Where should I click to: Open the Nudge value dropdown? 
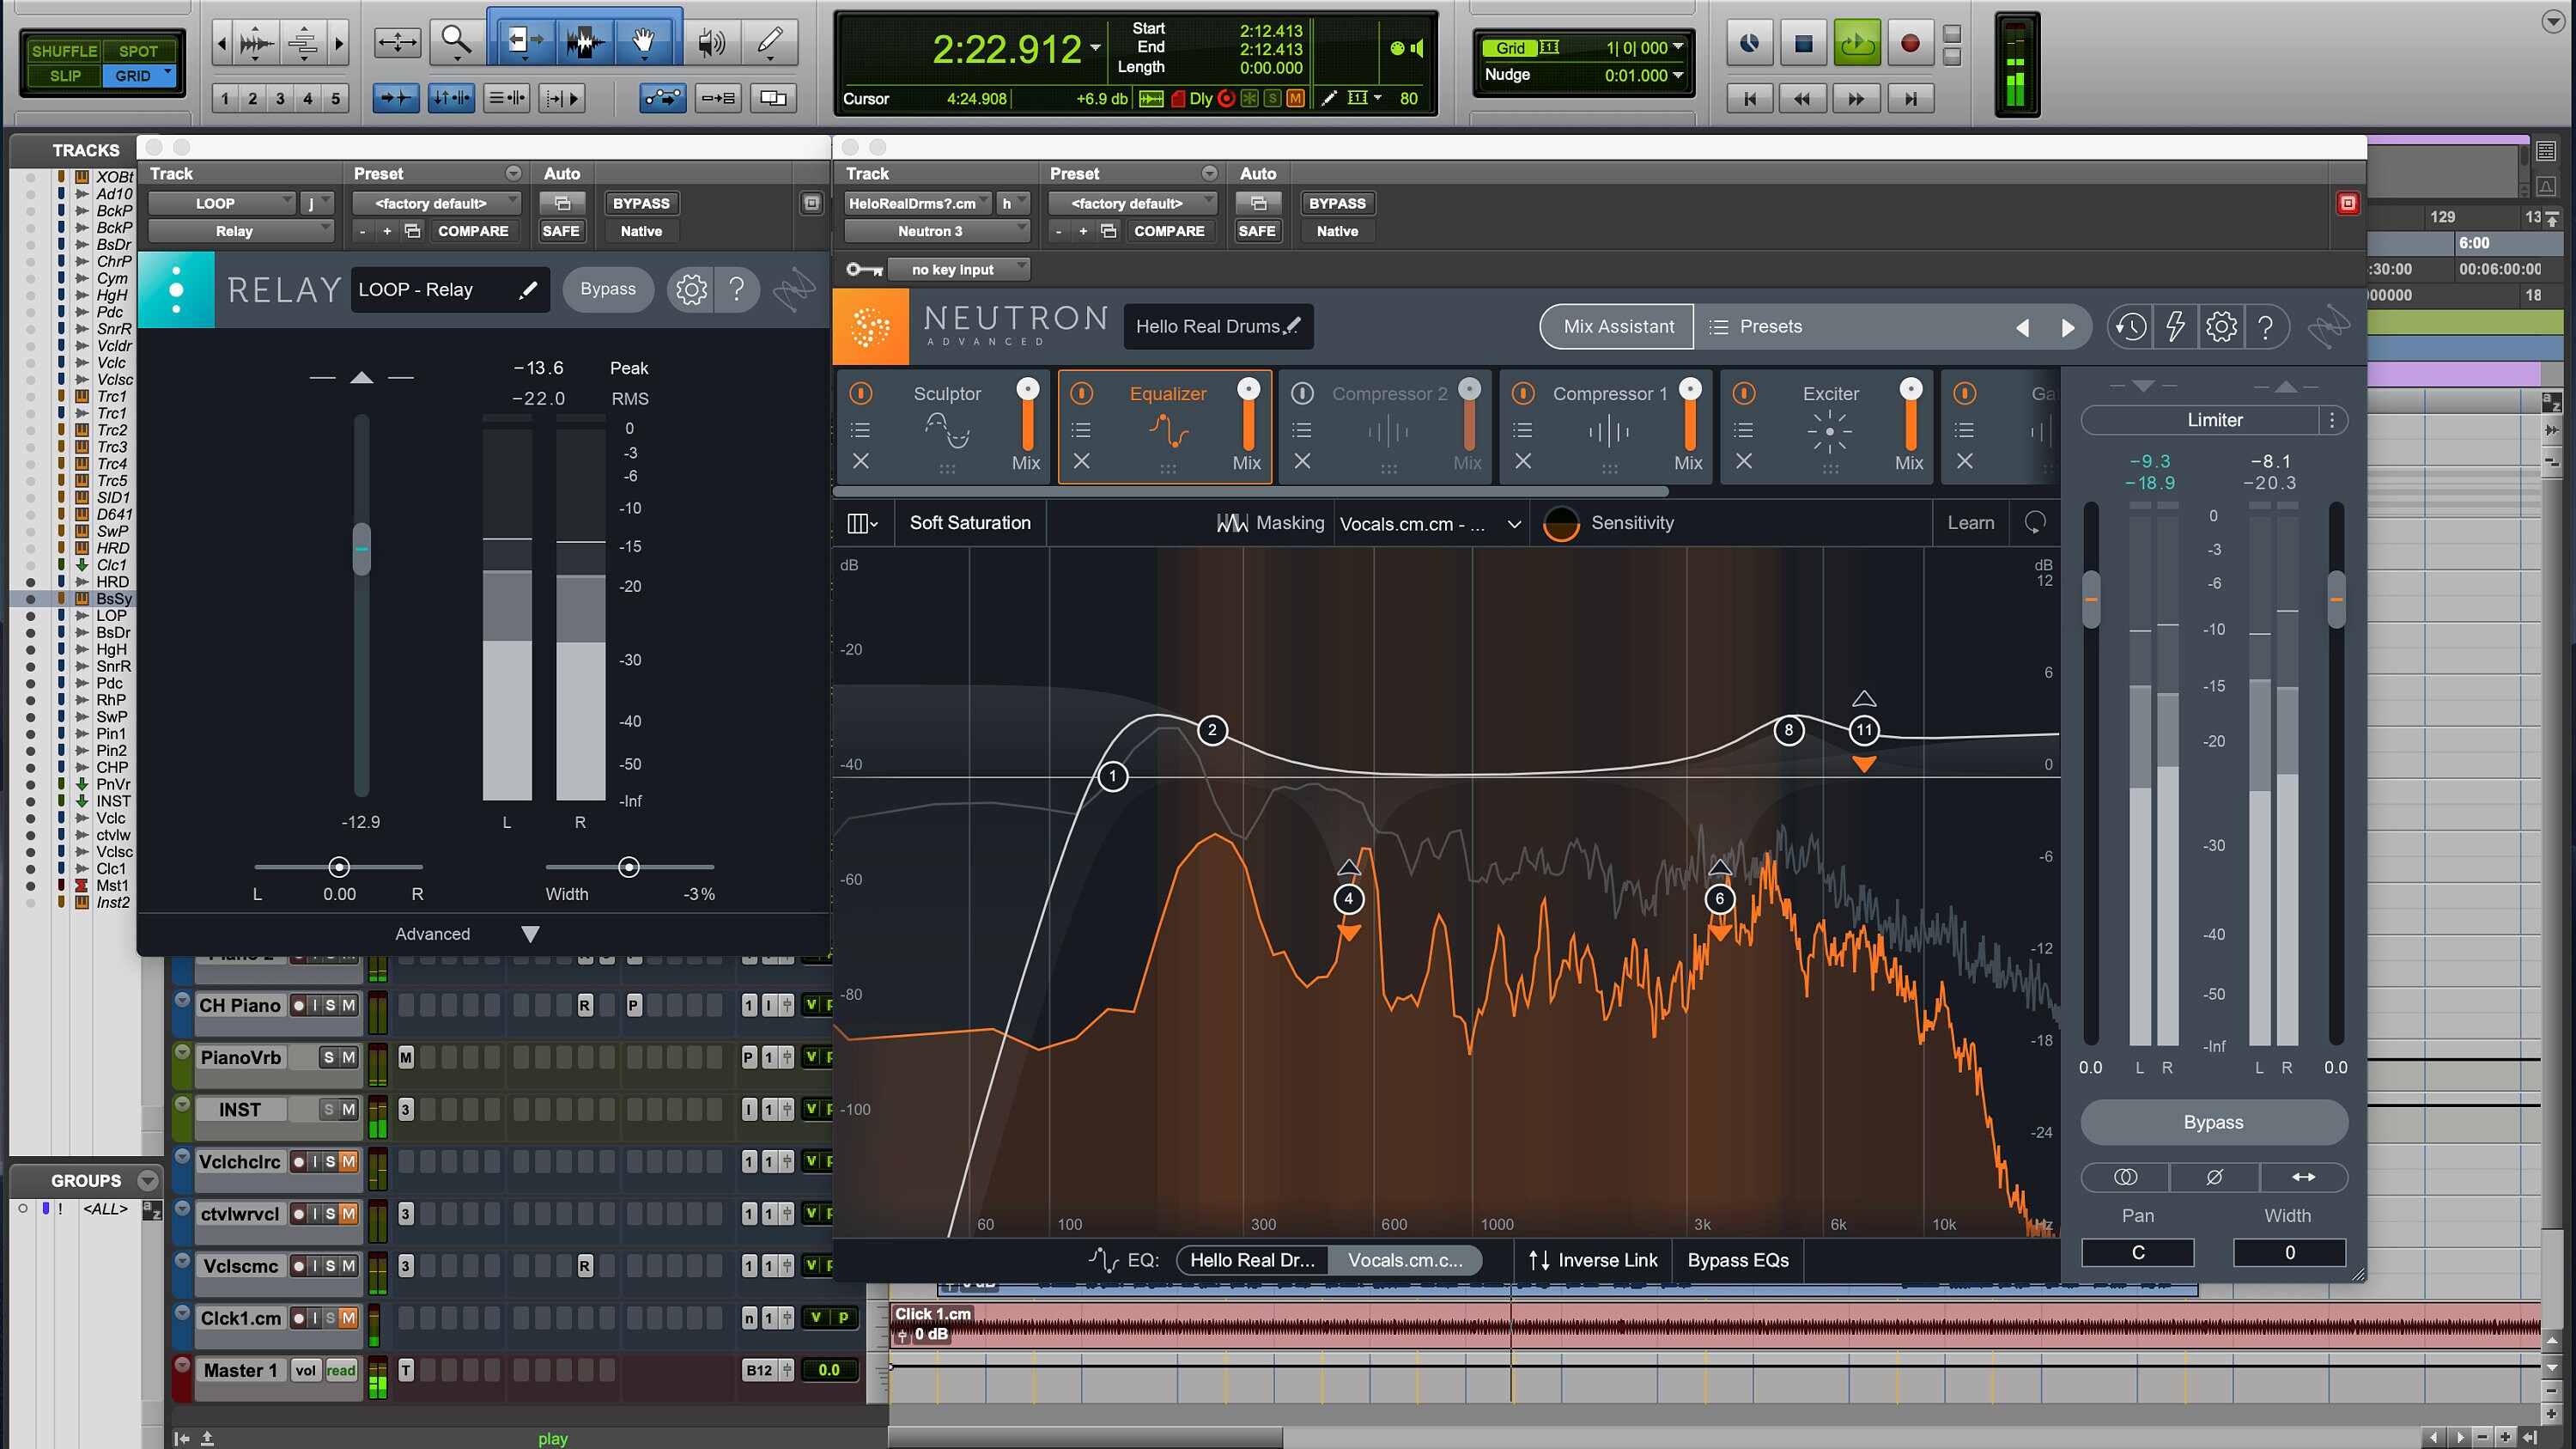pos(1678,75)
